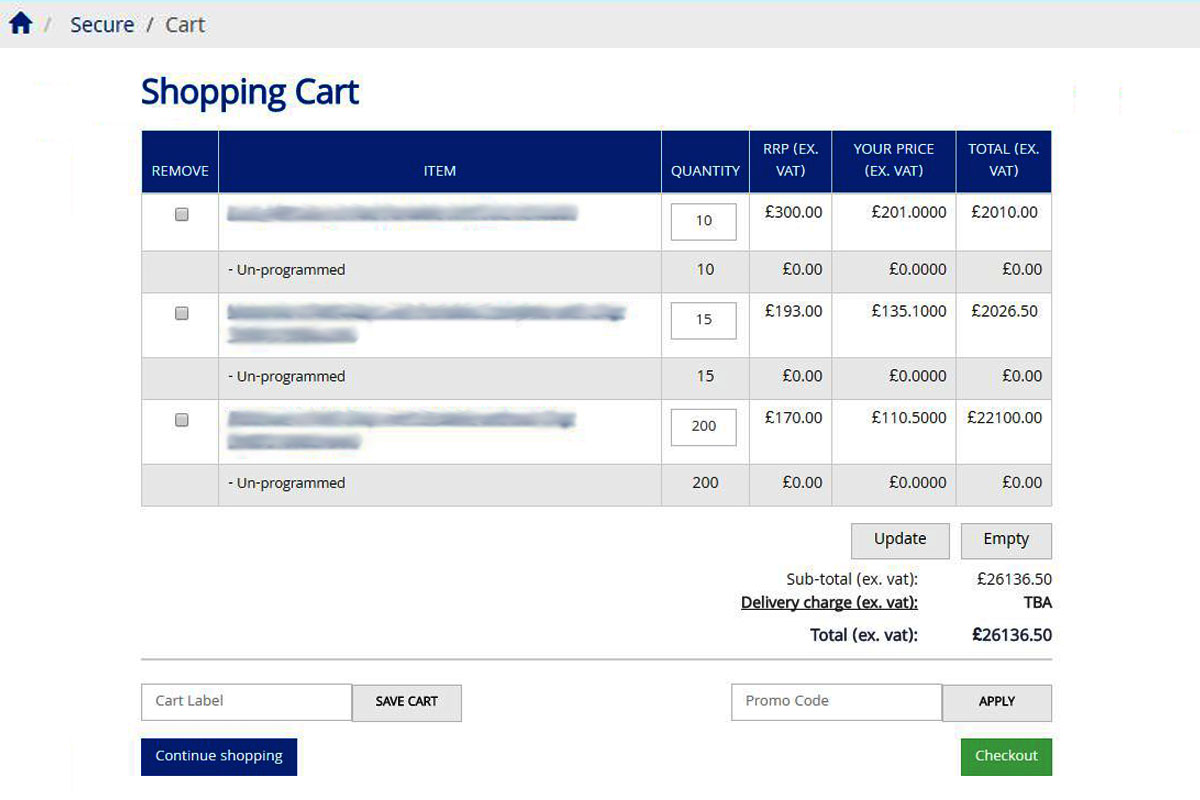Image resolution: width=1200 pixels, height=800 pixels.
Task: Tick the remove checkbox for the £170.00 item
Action: click(x=182, y=420)
